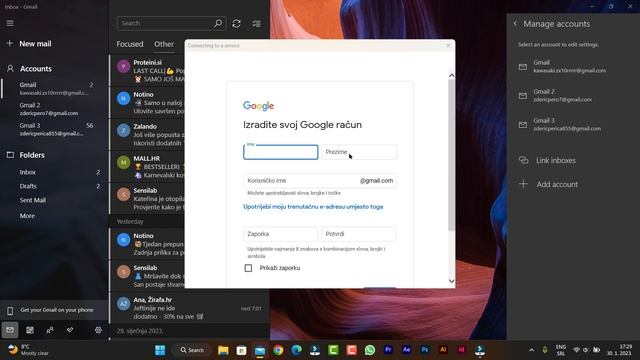Click the Ime first name field

[280, 152]
